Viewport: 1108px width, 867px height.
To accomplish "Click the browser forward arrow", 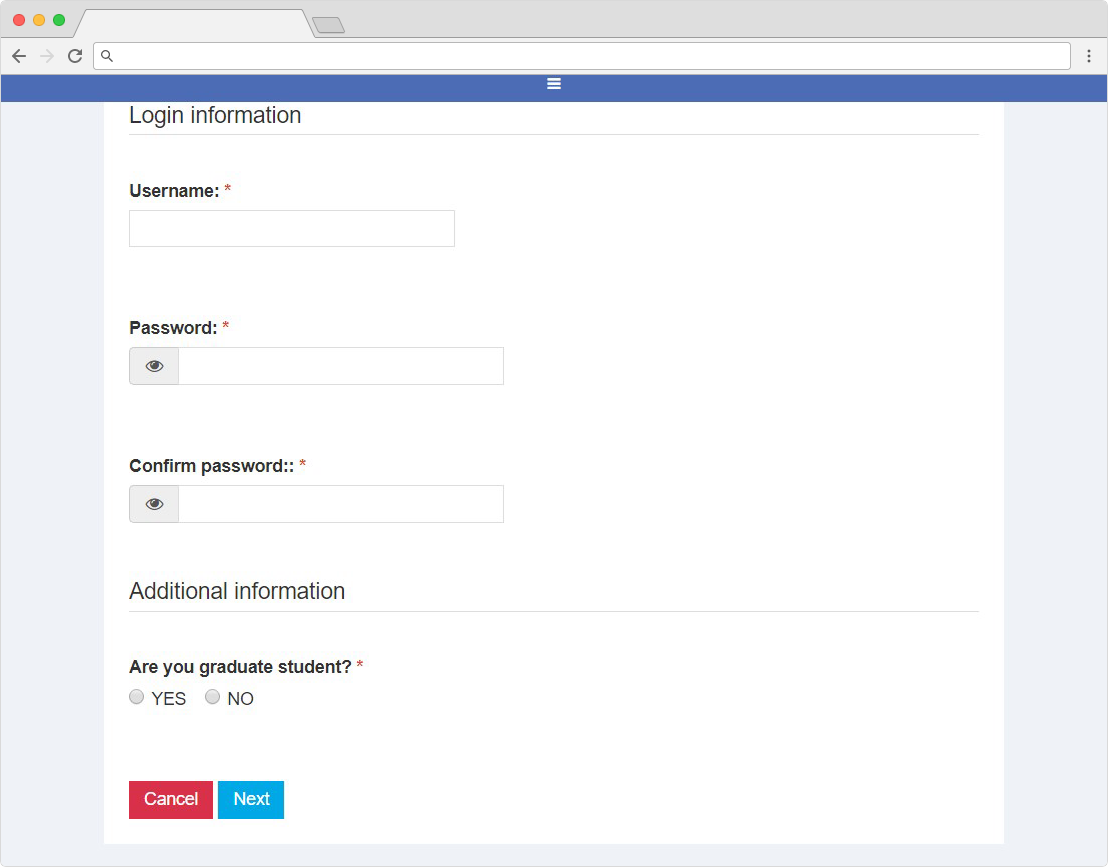I will [47, 56].
